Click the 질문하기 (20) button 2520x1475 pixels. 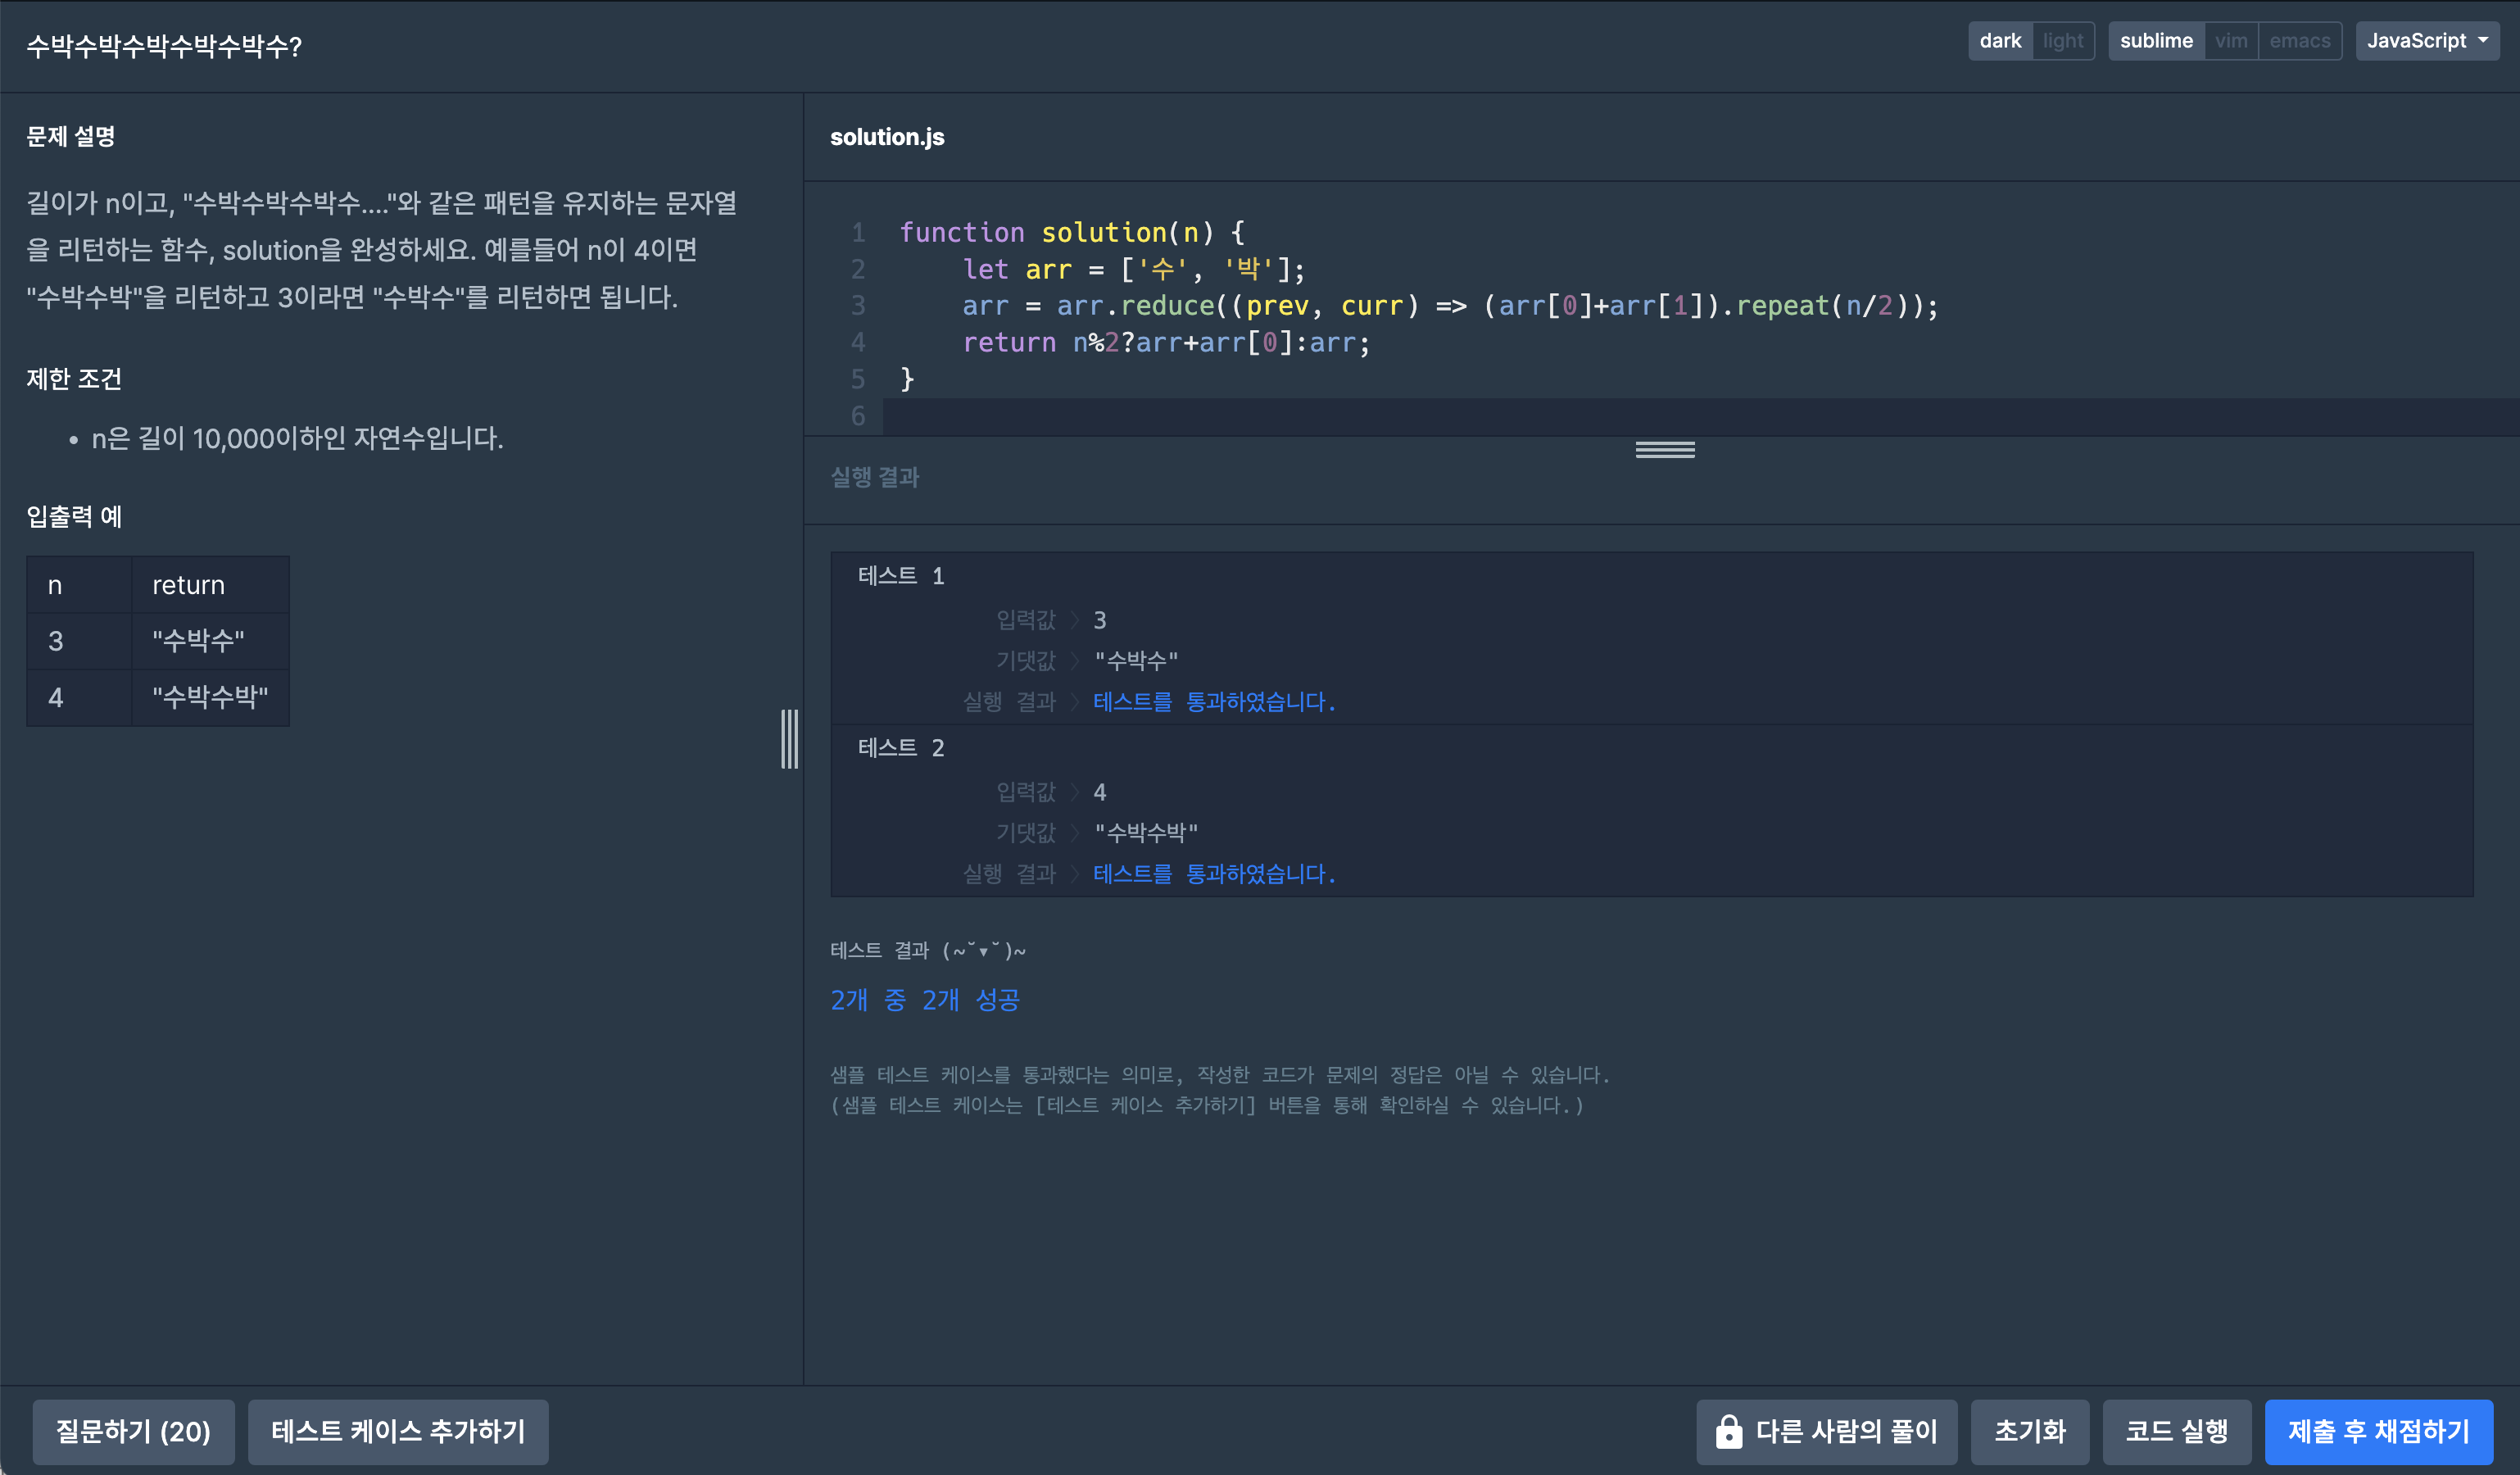point(133,1431)
